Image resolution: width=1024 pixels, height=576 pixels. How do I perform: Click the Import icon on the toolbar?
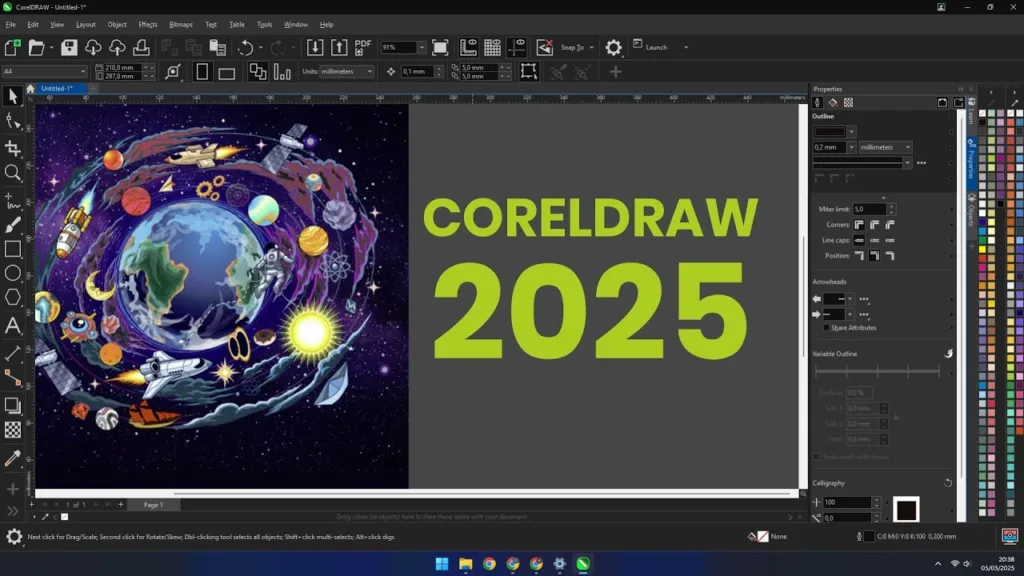[314, 46]
